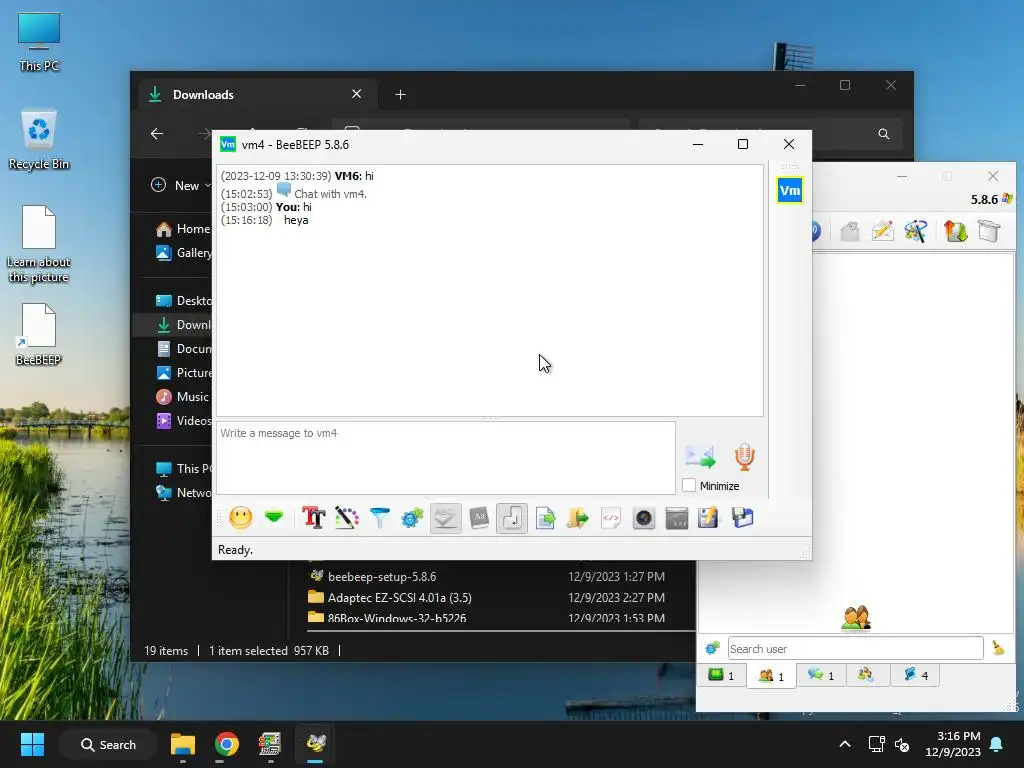
Task: Click the Search user field
Action: [856, 648]
